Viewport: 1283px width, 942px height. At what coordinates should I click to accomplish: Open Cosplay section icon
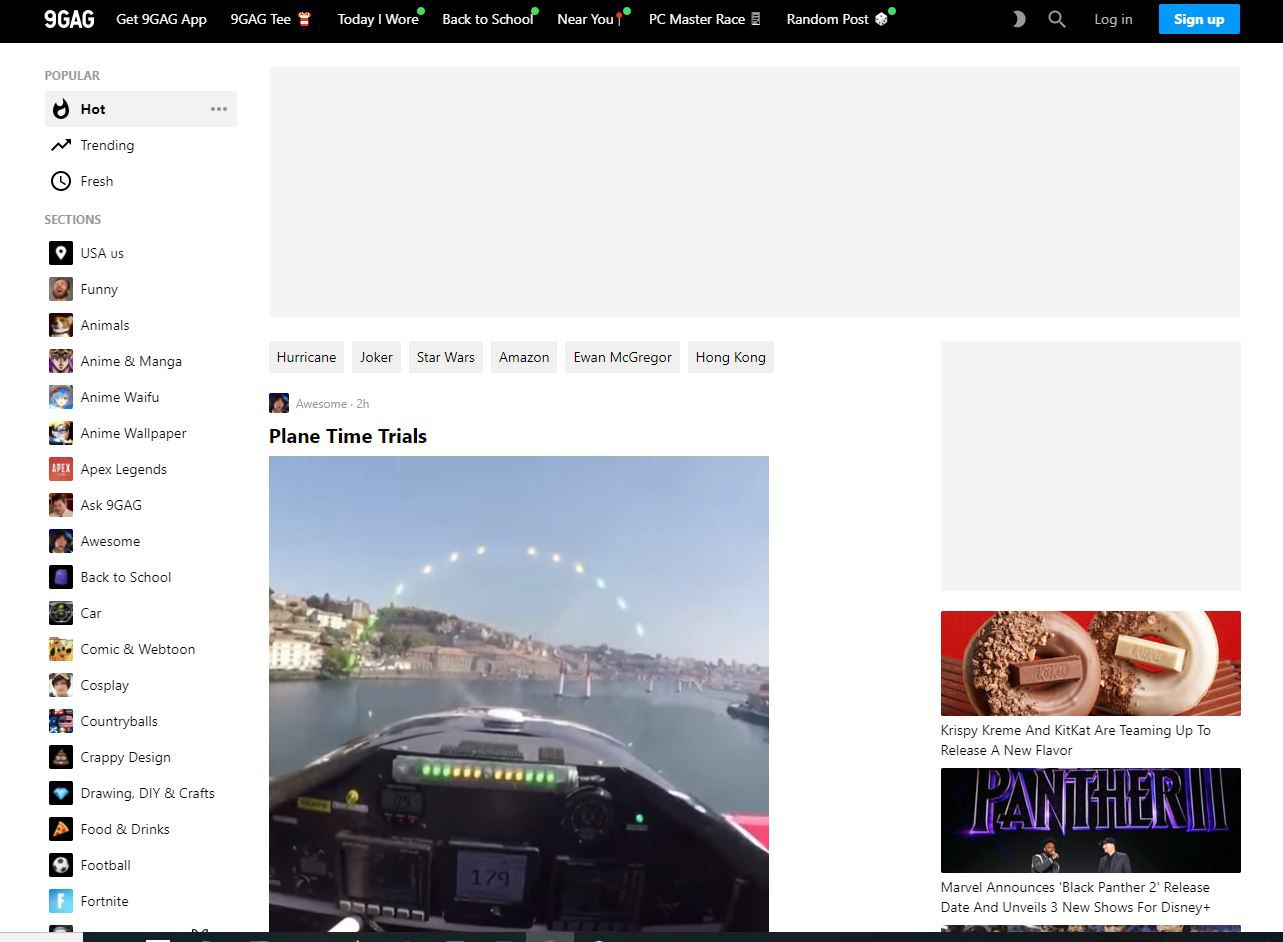click(x=61, y=685)
